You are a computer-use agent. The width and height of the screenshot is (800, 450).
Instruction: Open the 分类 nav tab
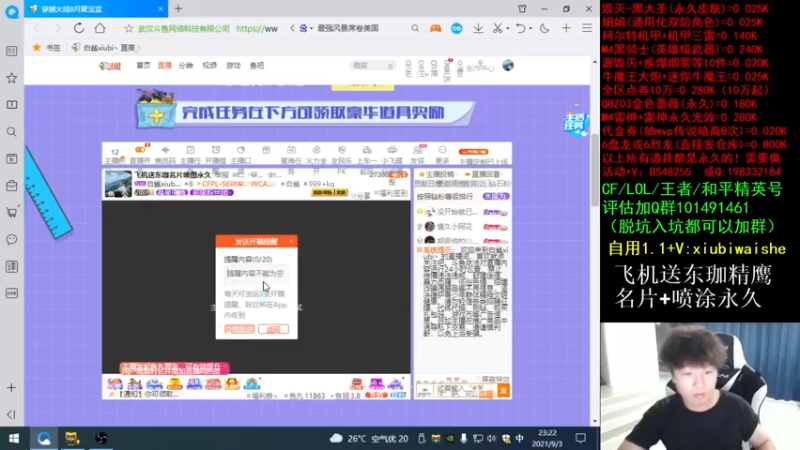click(186, 65)
